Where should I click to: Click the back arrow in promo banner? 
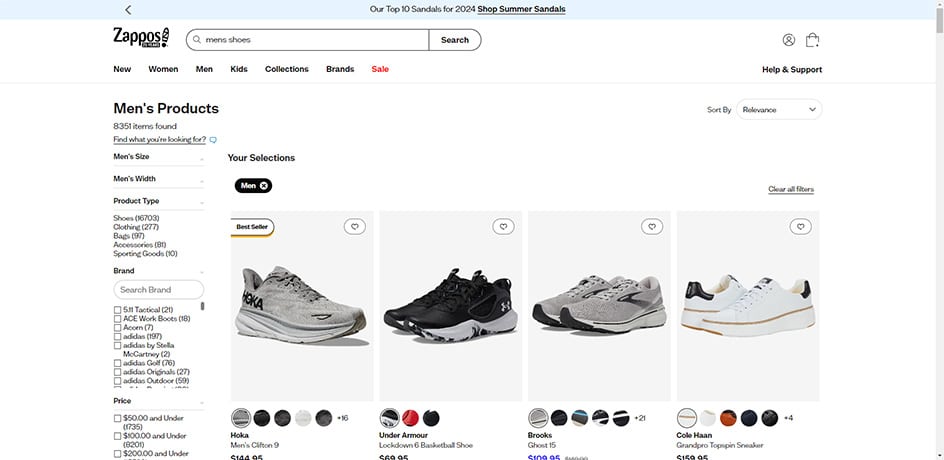coord(128,10)
